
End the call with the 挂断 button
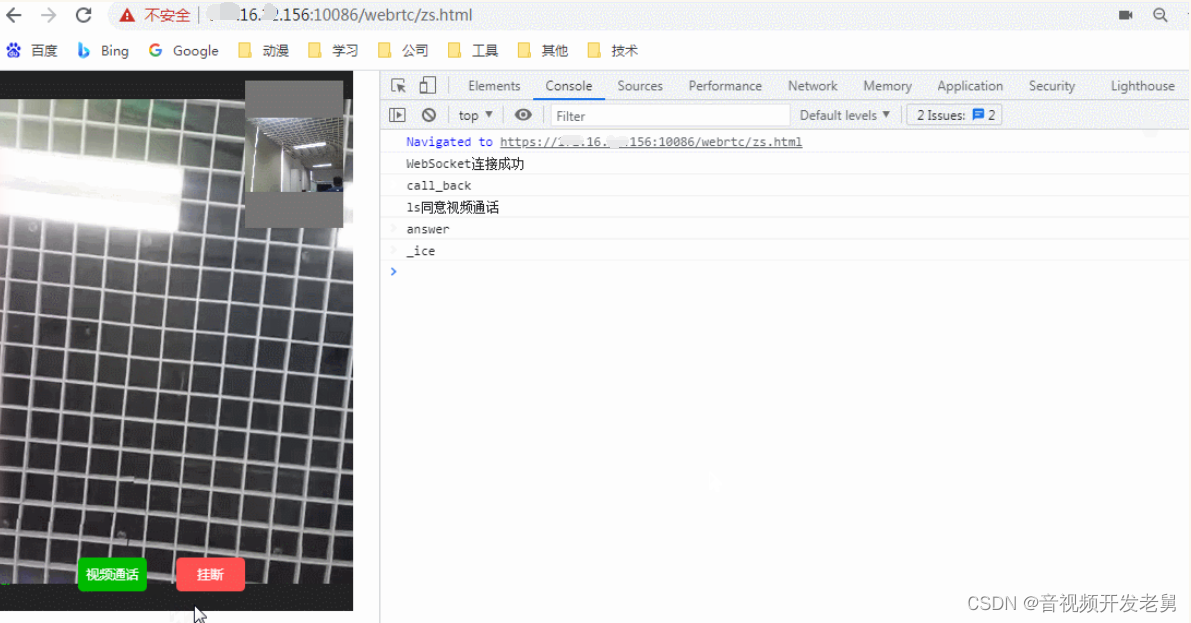210,574
